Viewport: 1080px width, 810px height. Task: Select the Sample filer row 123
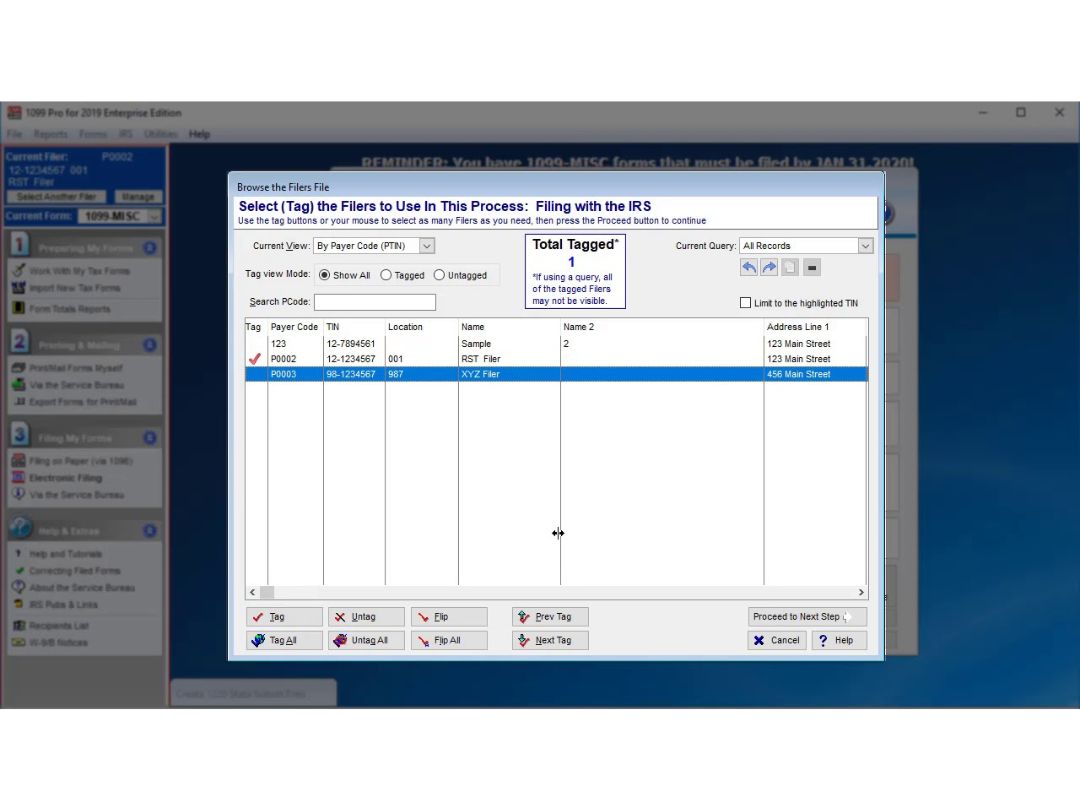pos(557,344)
